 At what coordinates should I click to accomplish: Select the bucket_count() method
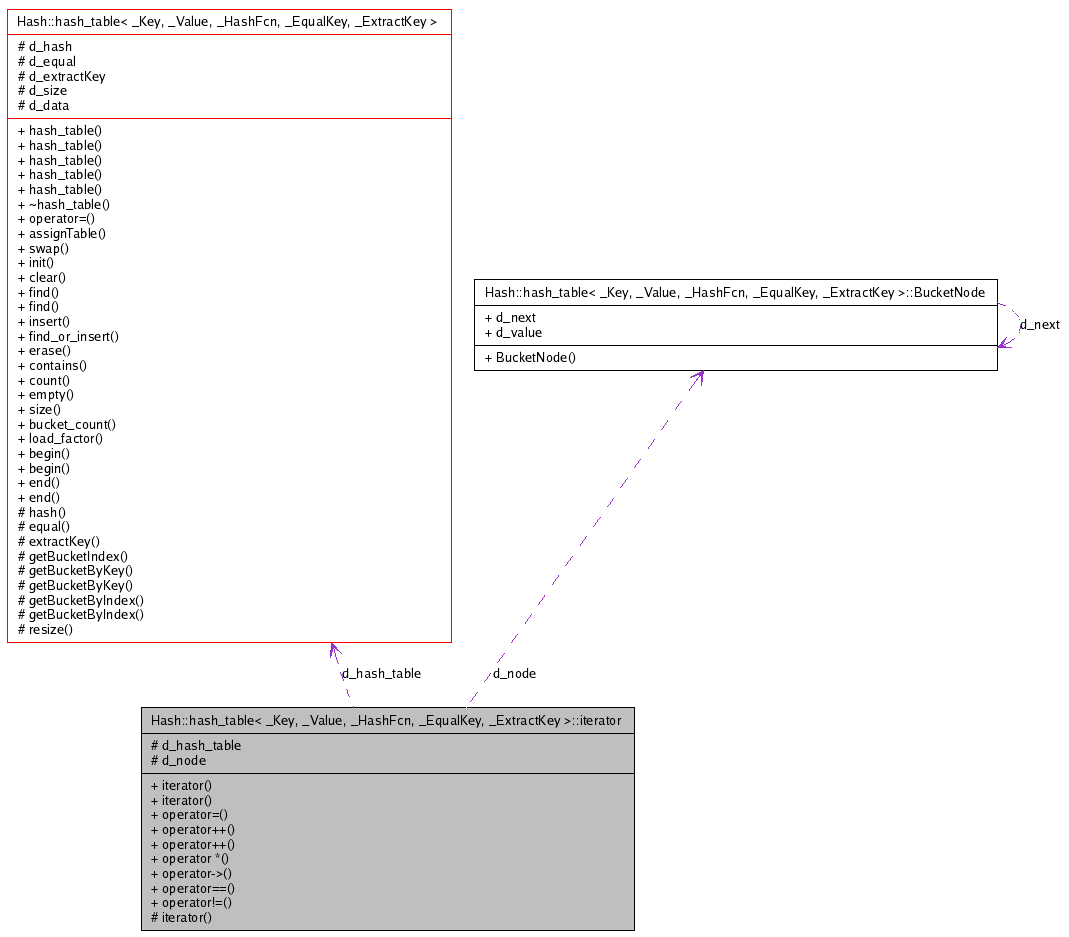66,424
